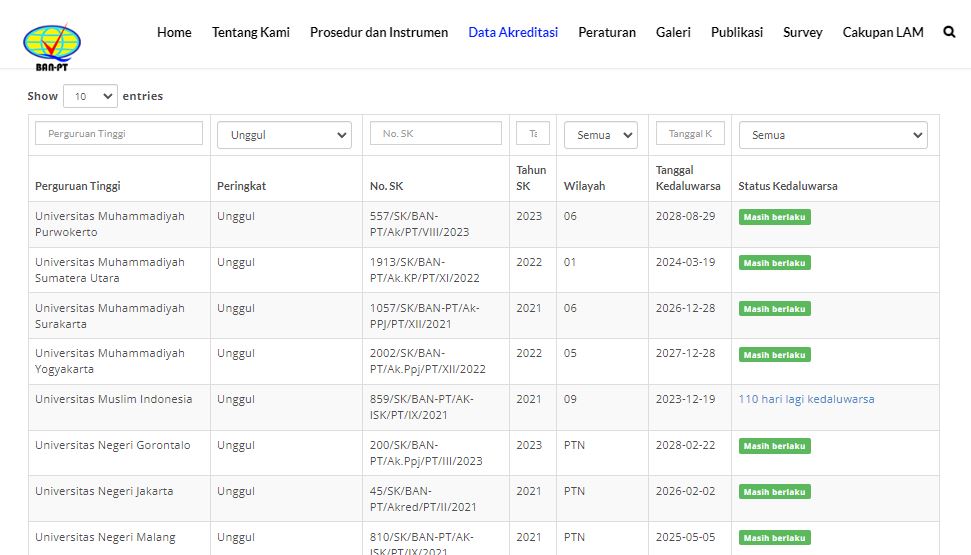Navigate to Galeri page

point(673,32)
